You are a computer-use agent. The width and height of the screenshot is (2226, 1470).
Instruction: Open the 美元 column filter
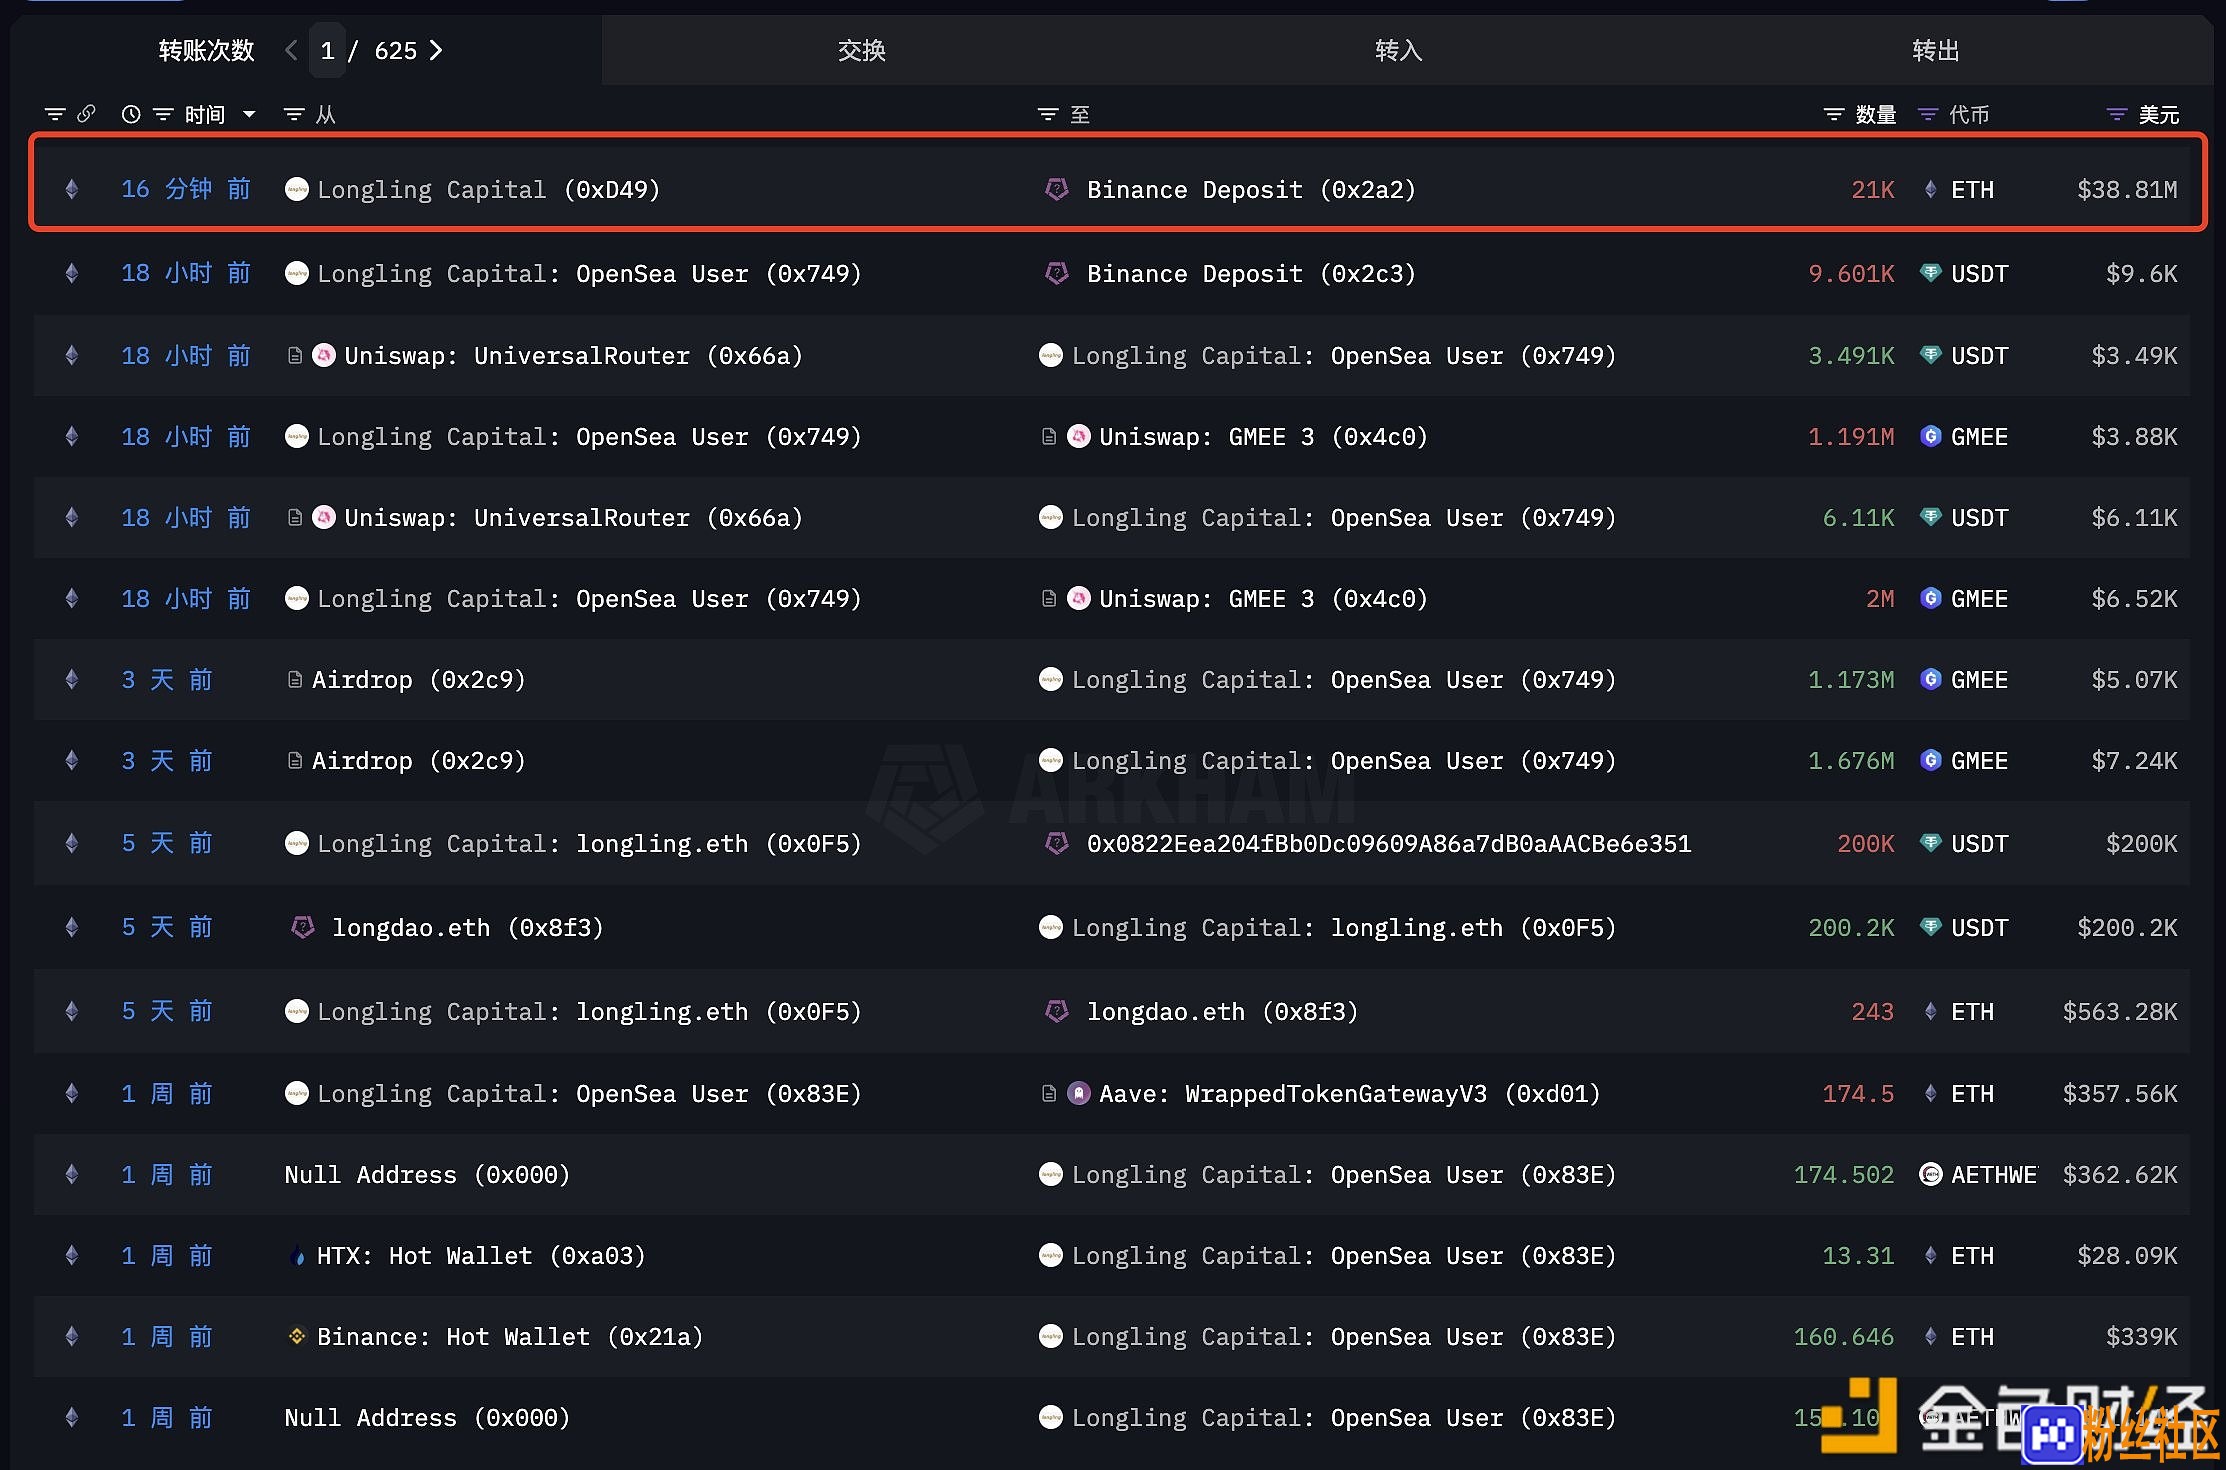click(x=2117, y=114)
